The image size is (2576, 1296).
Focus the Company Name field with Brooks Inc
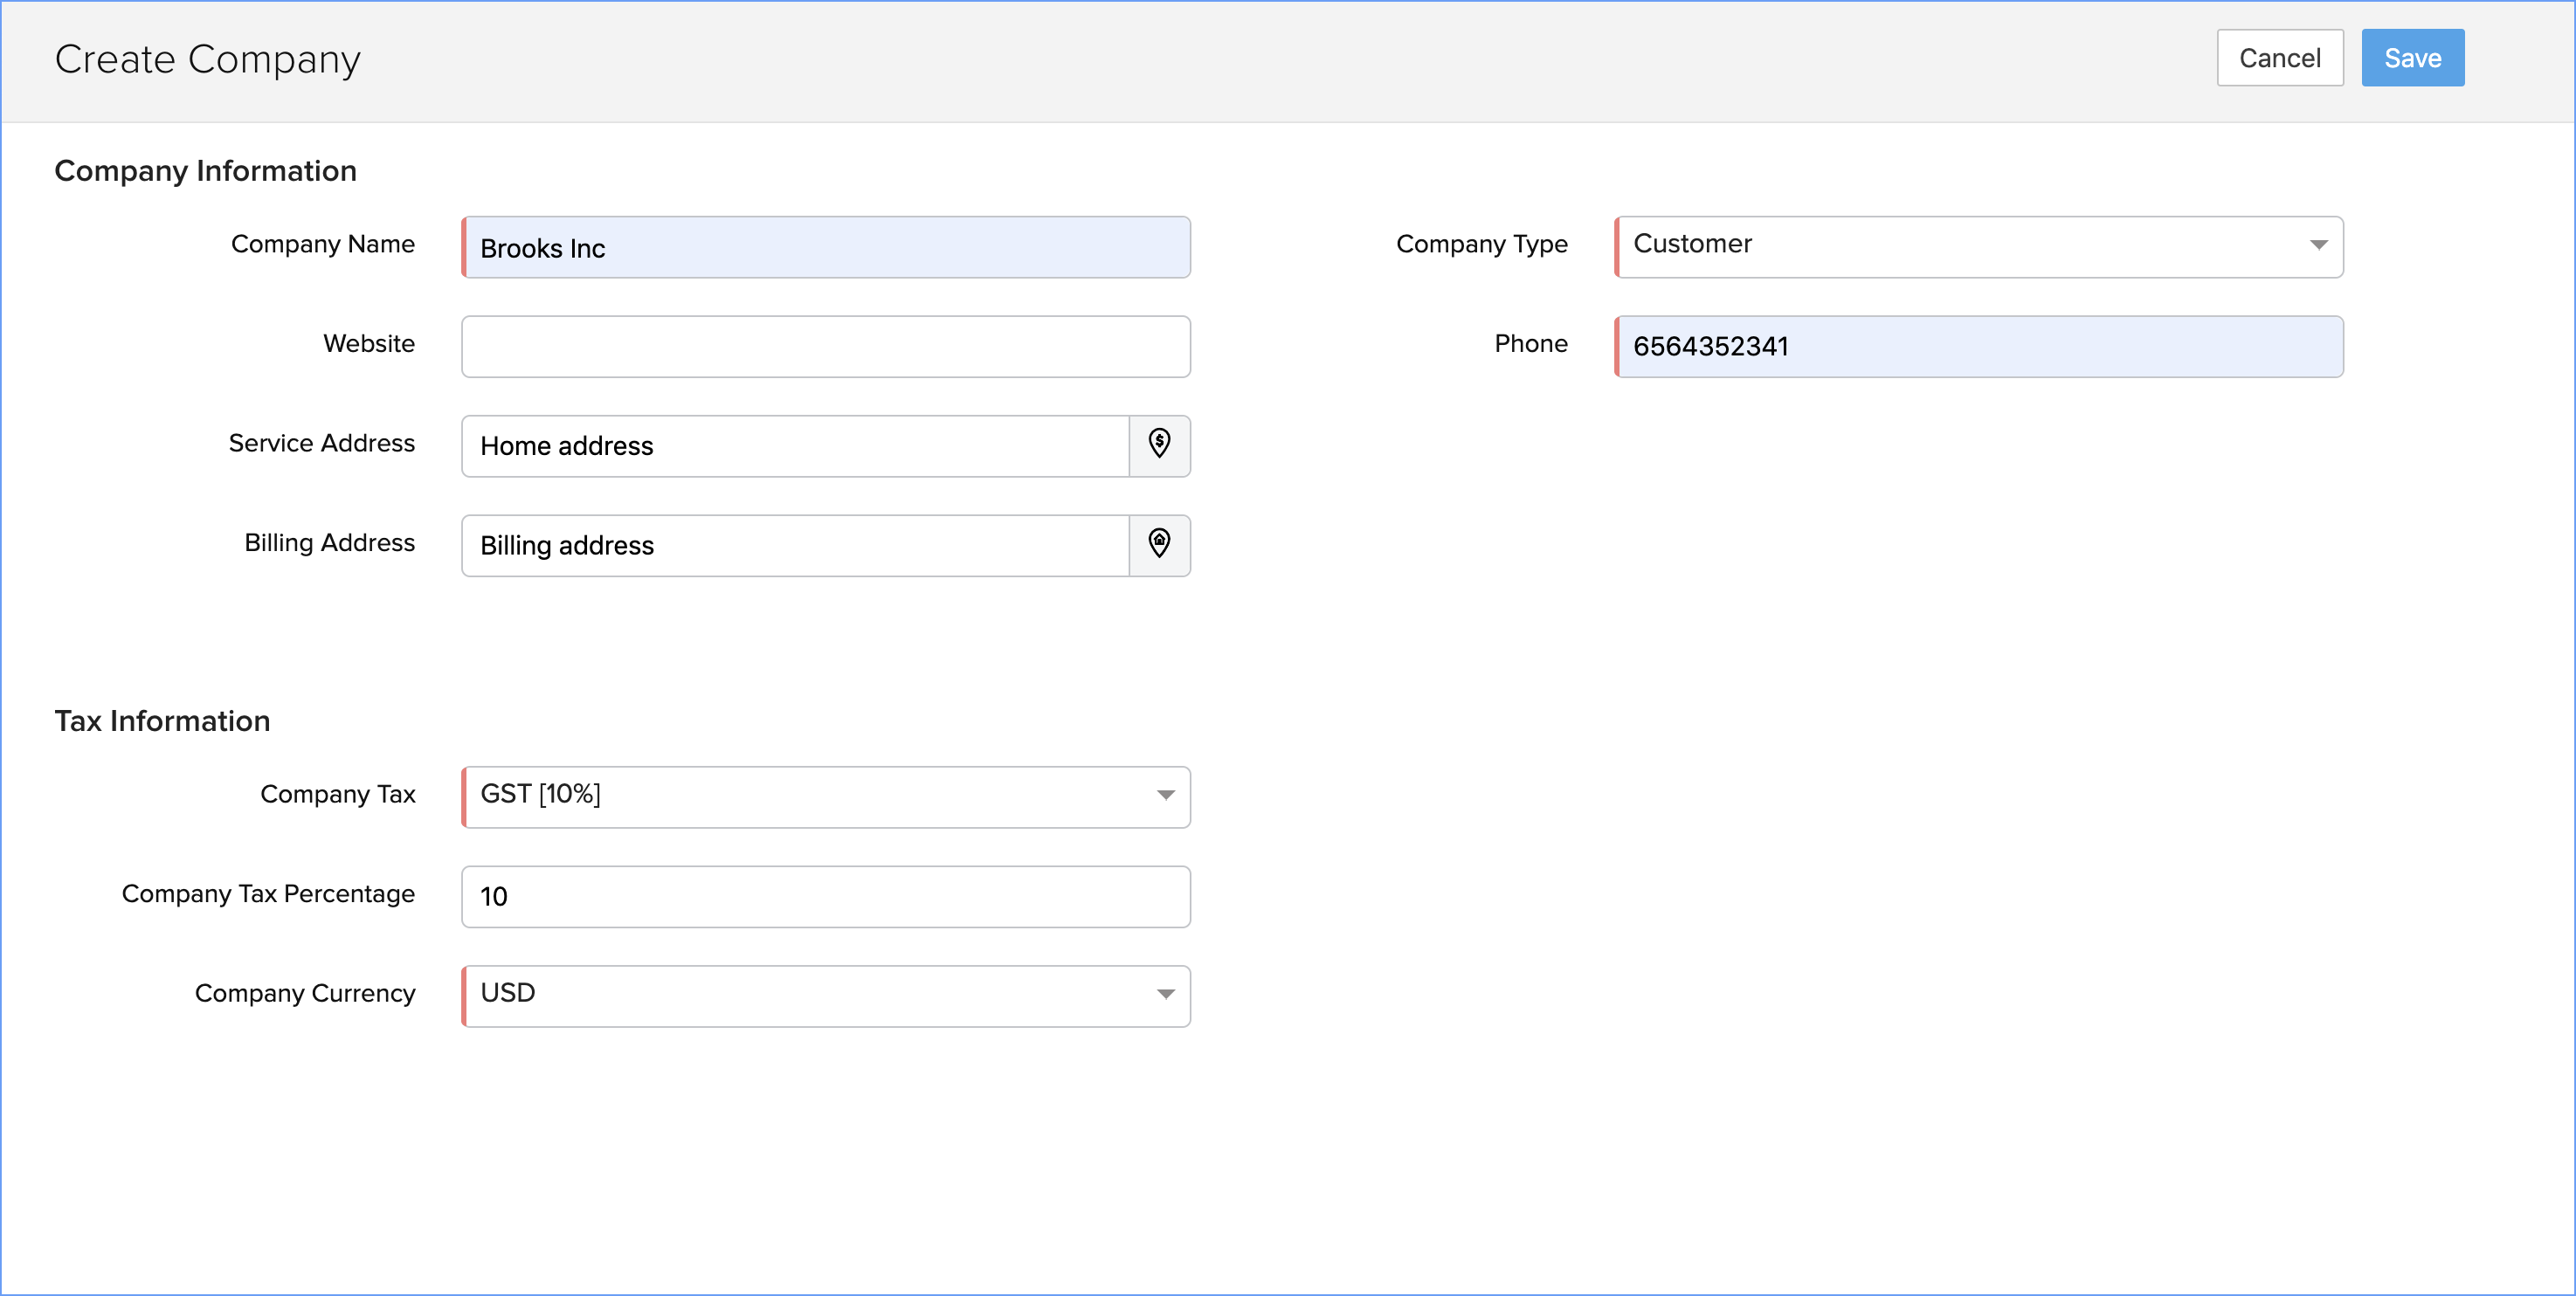pos(826,248)
